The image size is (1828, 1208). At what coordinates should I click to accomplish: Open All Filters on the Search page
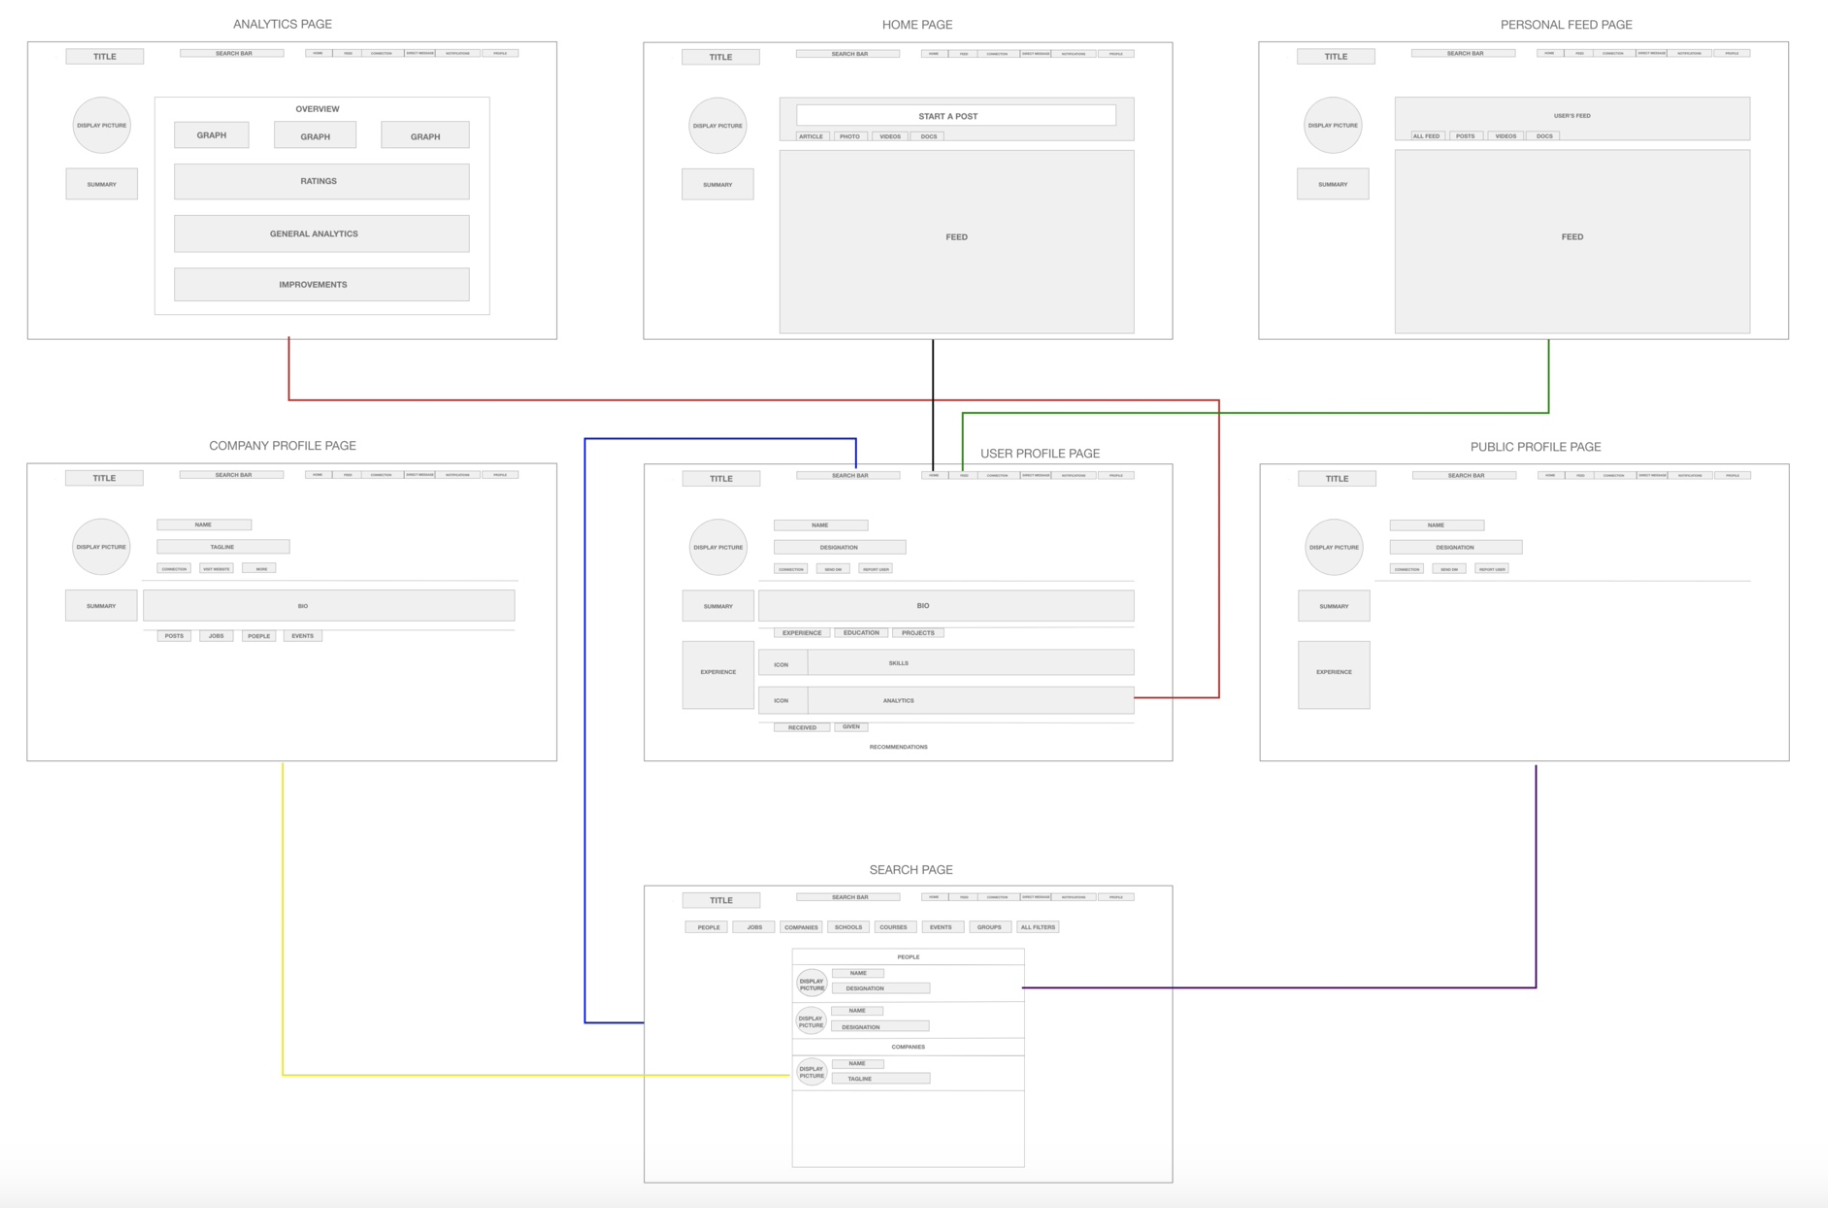click(1038, 927)
